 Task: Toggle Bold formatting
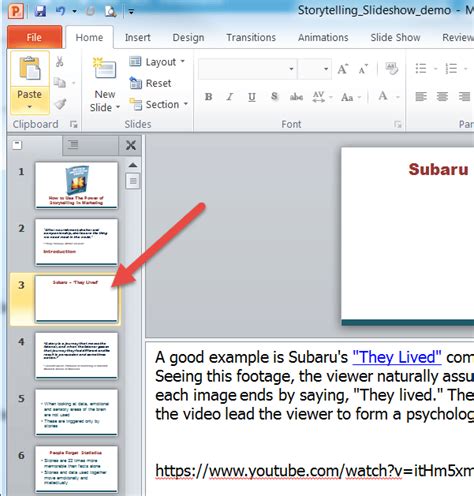tap(209, 97)
